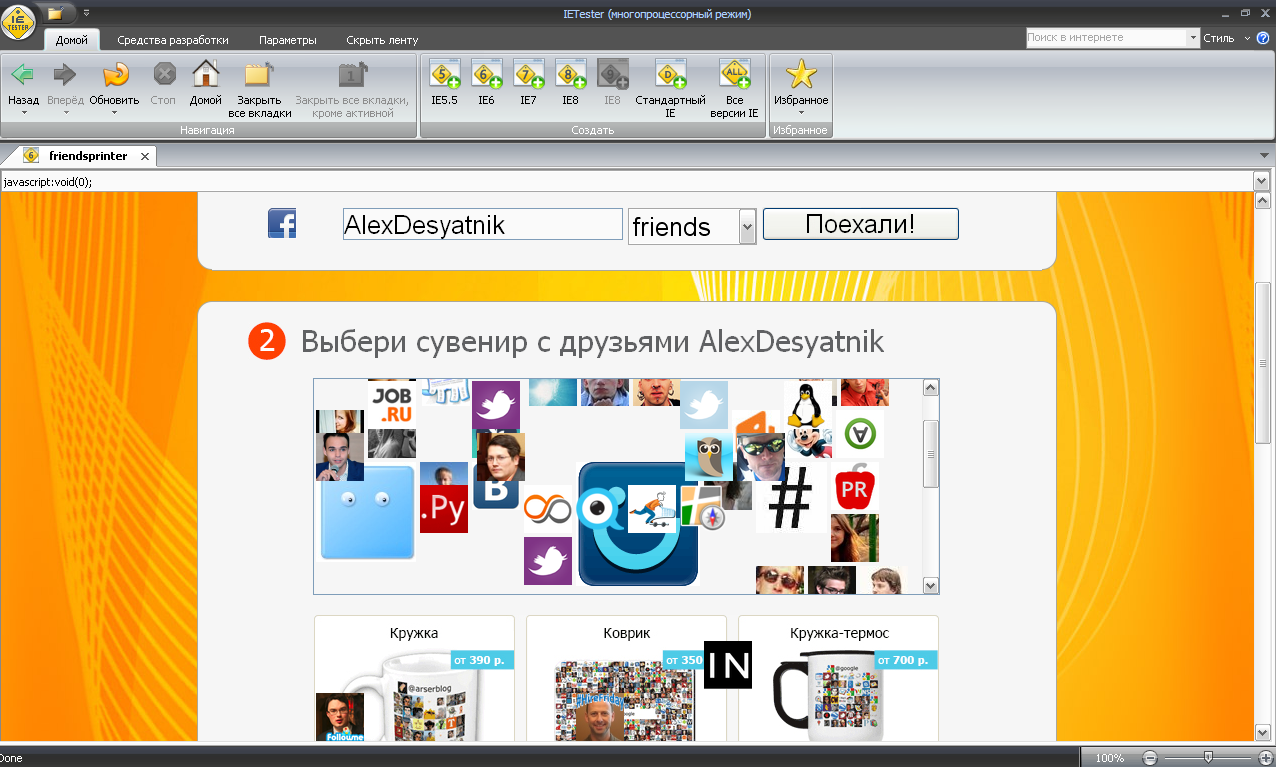Click the Facebook logo icon on the page
The width and height of the screenshot is (1276, 767).
pos(282,224)
